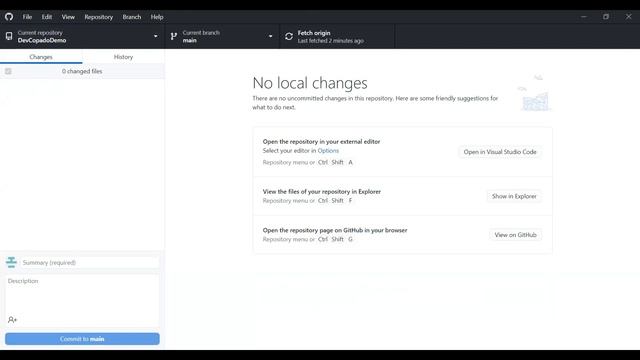
Task: Open the Options link for editor selection
Action: click(x=328, y=151)
